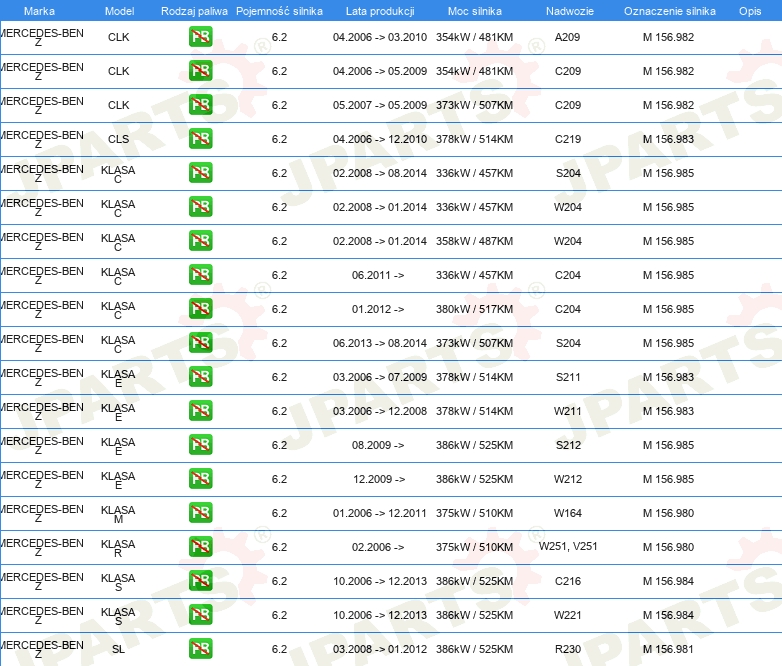The width and height of the screenshot is (782, 666).
Task: Select body code R230
Action: click(x=568, y=649)
